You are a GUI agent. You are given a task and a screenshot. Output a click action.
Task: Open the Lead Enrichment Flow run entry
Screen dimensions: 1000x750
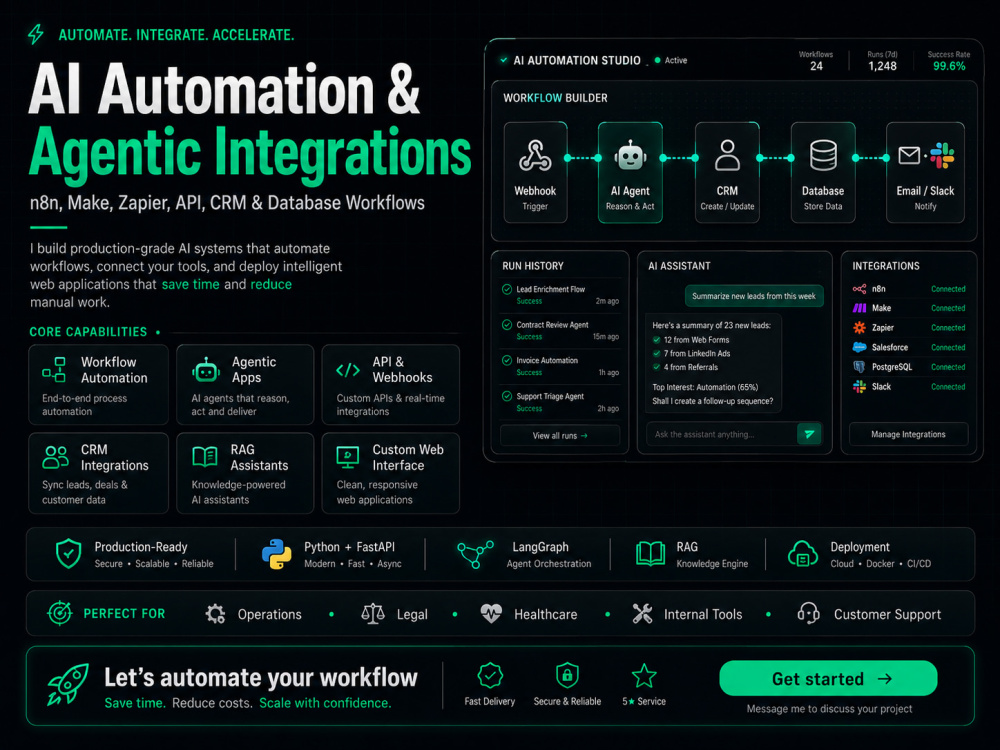pos(560,295)
